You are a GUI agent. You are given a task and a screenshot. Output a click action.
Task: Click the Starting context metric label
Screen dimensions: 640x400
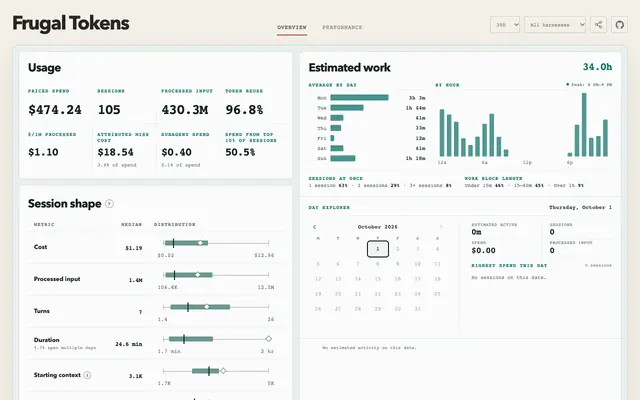coord(57,375)
